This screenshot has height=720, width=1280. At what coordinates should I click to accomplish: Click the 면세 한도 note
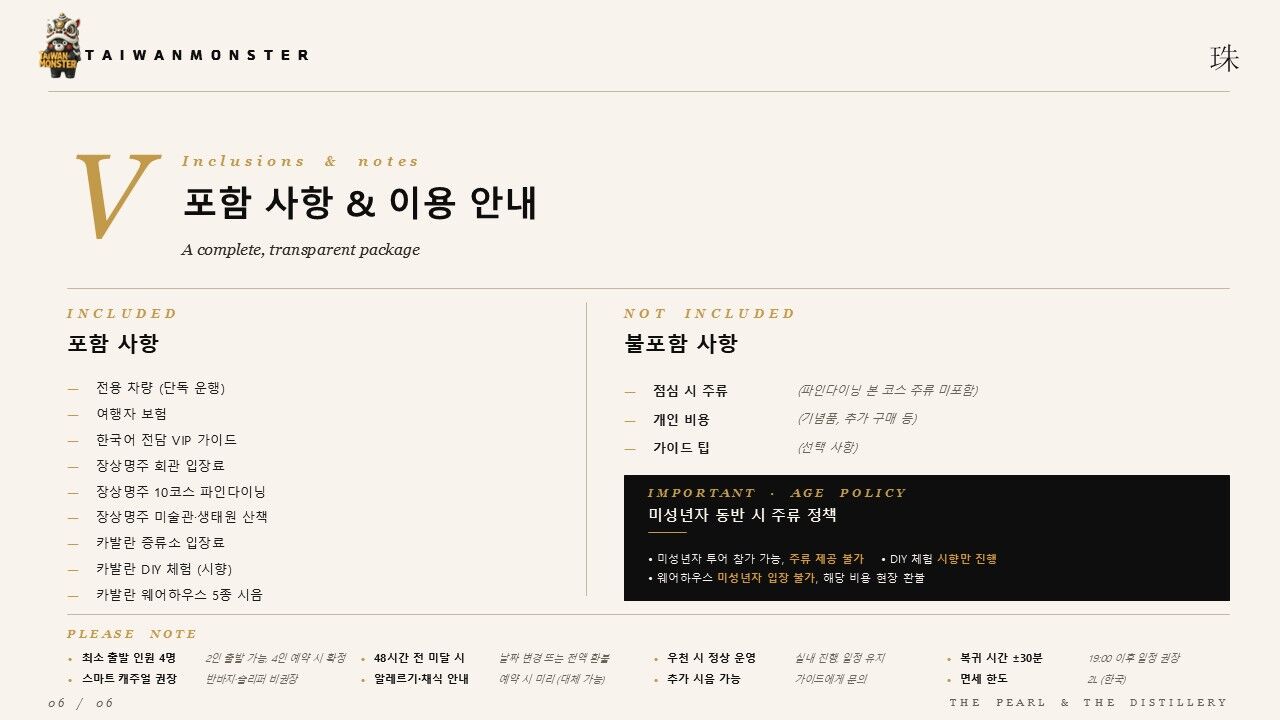(983, 679)
